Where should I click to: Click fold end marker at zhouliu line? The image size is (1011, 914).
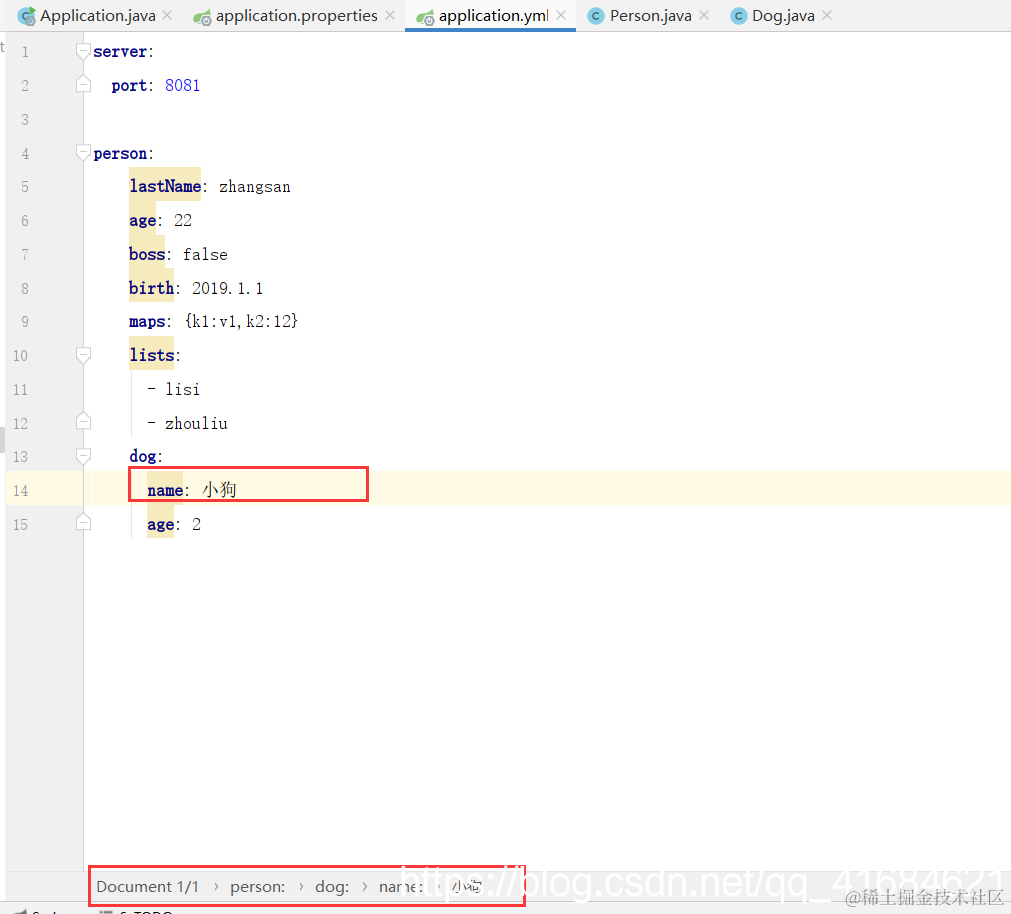(x=83, y=421)
